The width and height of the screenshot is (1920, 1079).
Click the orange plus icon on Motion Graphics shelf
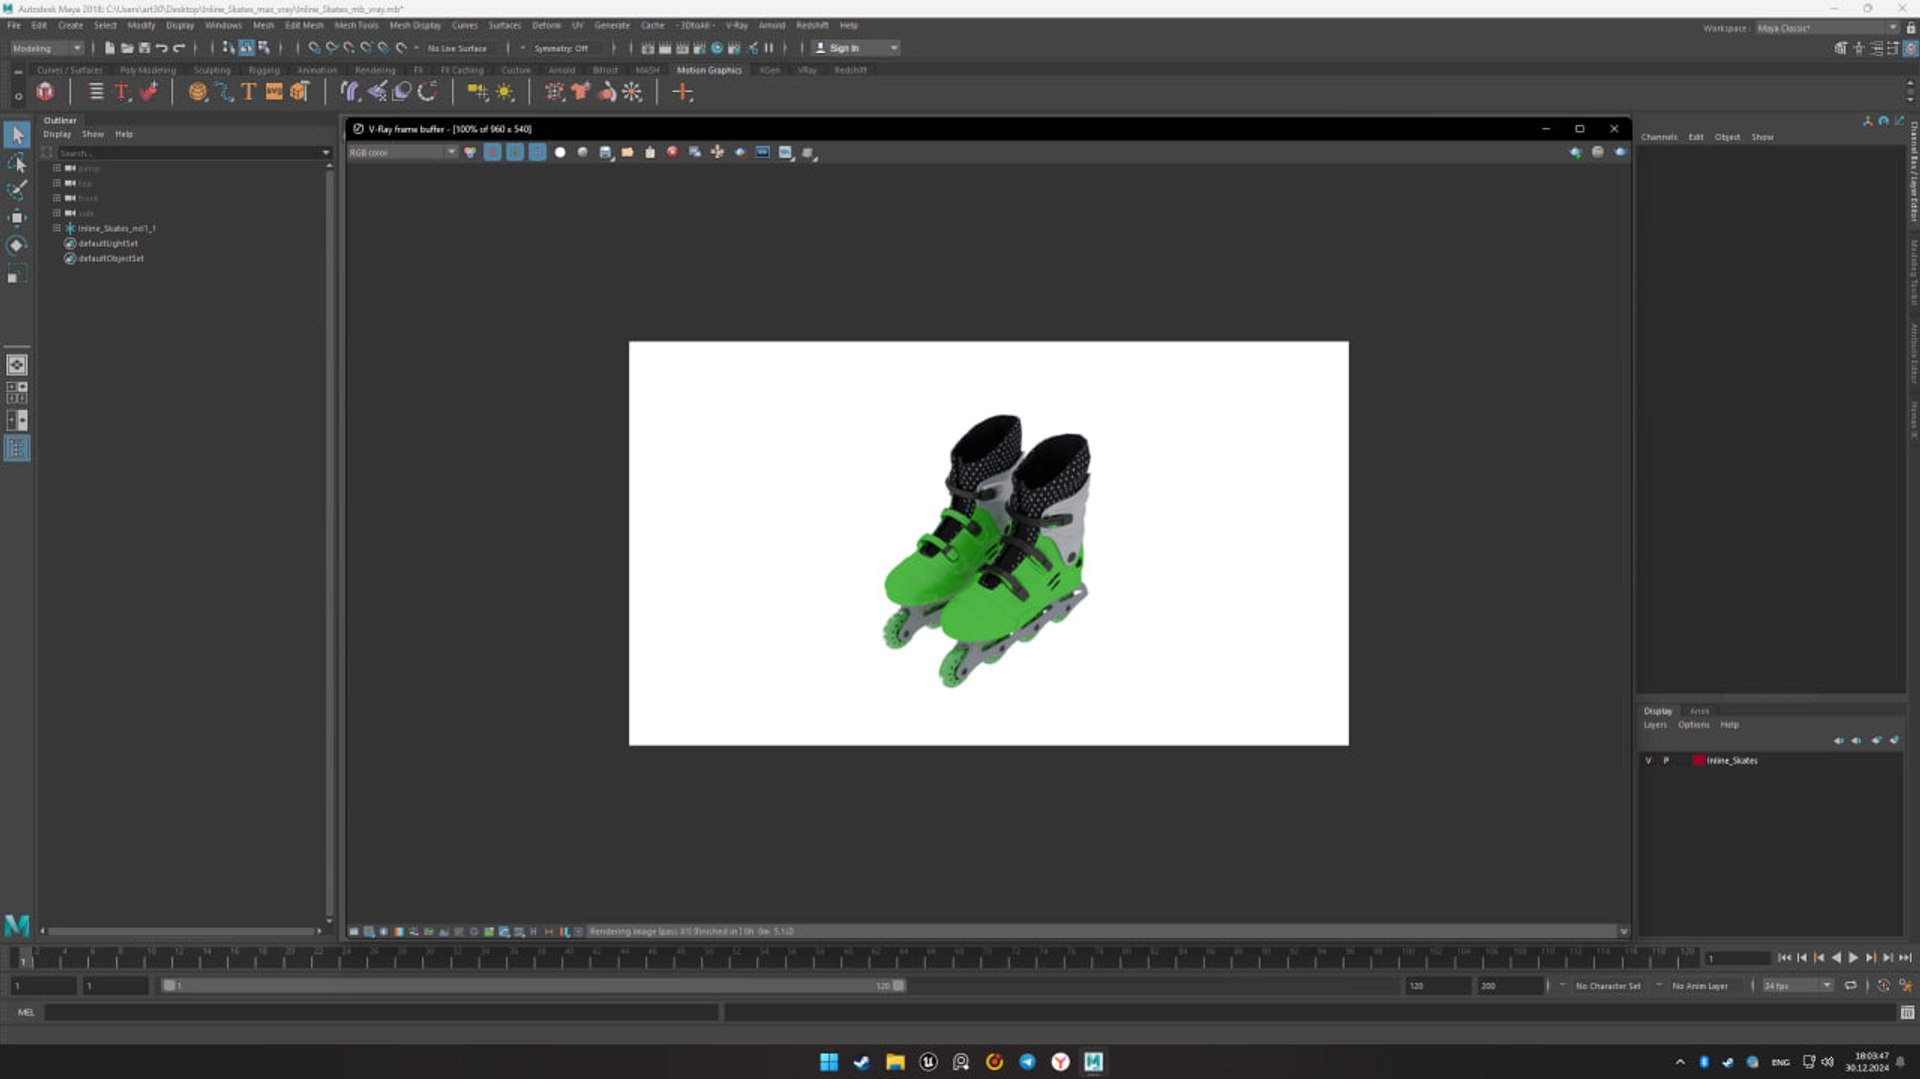tap(682, 92)
